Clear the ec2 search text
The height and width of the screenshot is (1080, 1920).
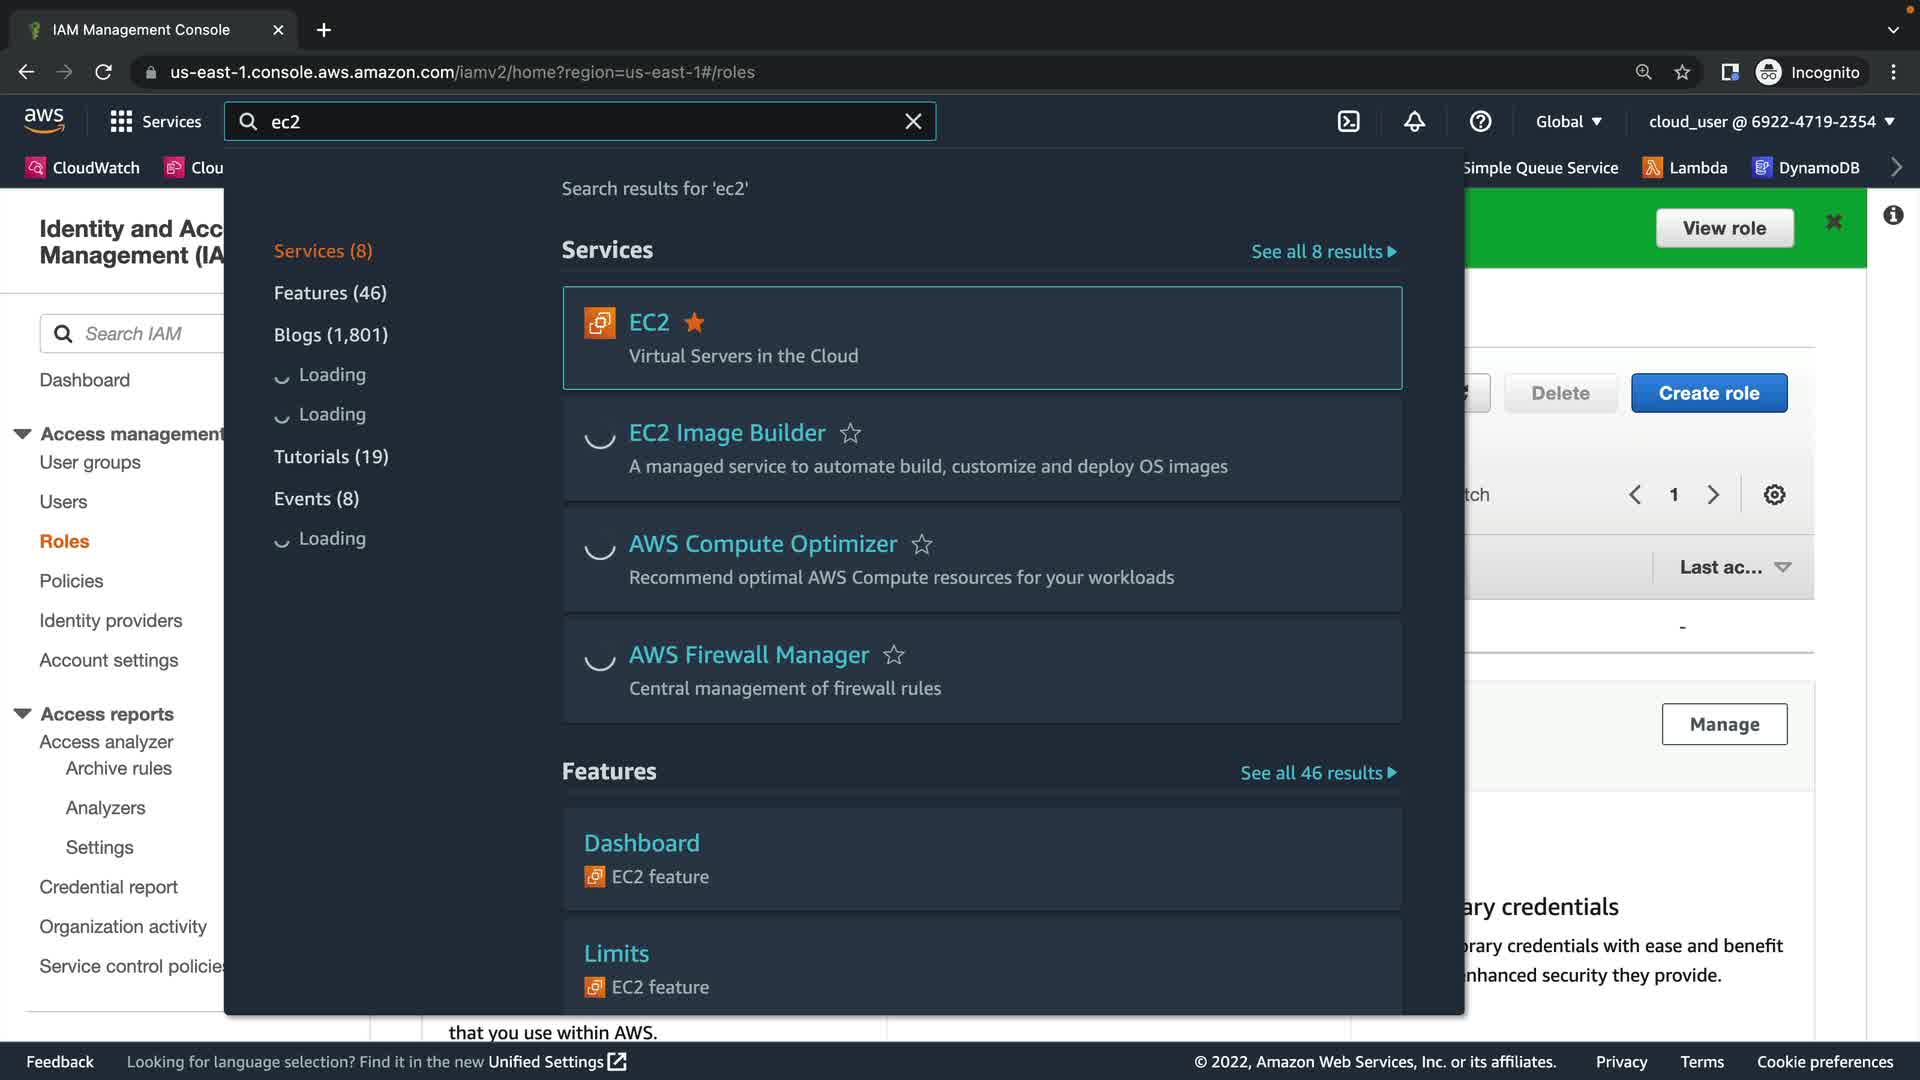click(913, 121)
